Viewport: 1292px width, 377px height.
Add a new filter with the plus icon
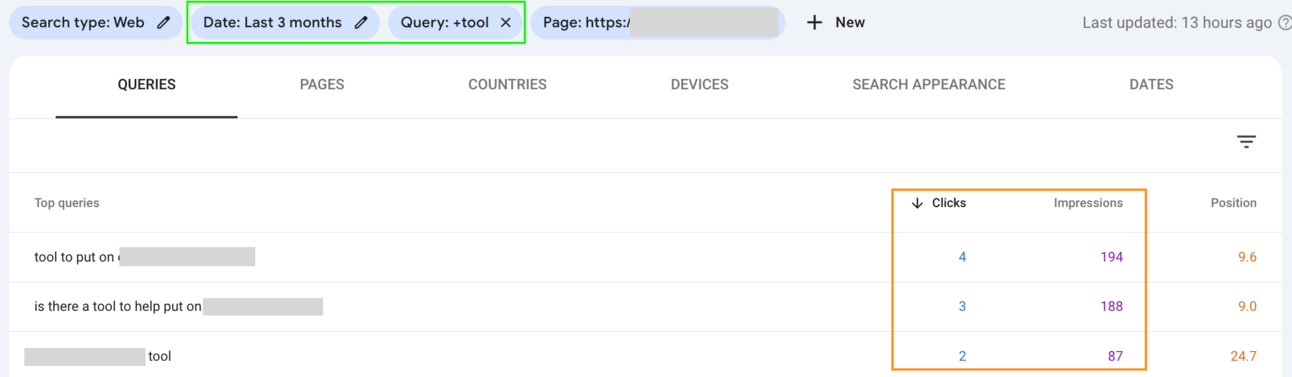tap(814, 22)
